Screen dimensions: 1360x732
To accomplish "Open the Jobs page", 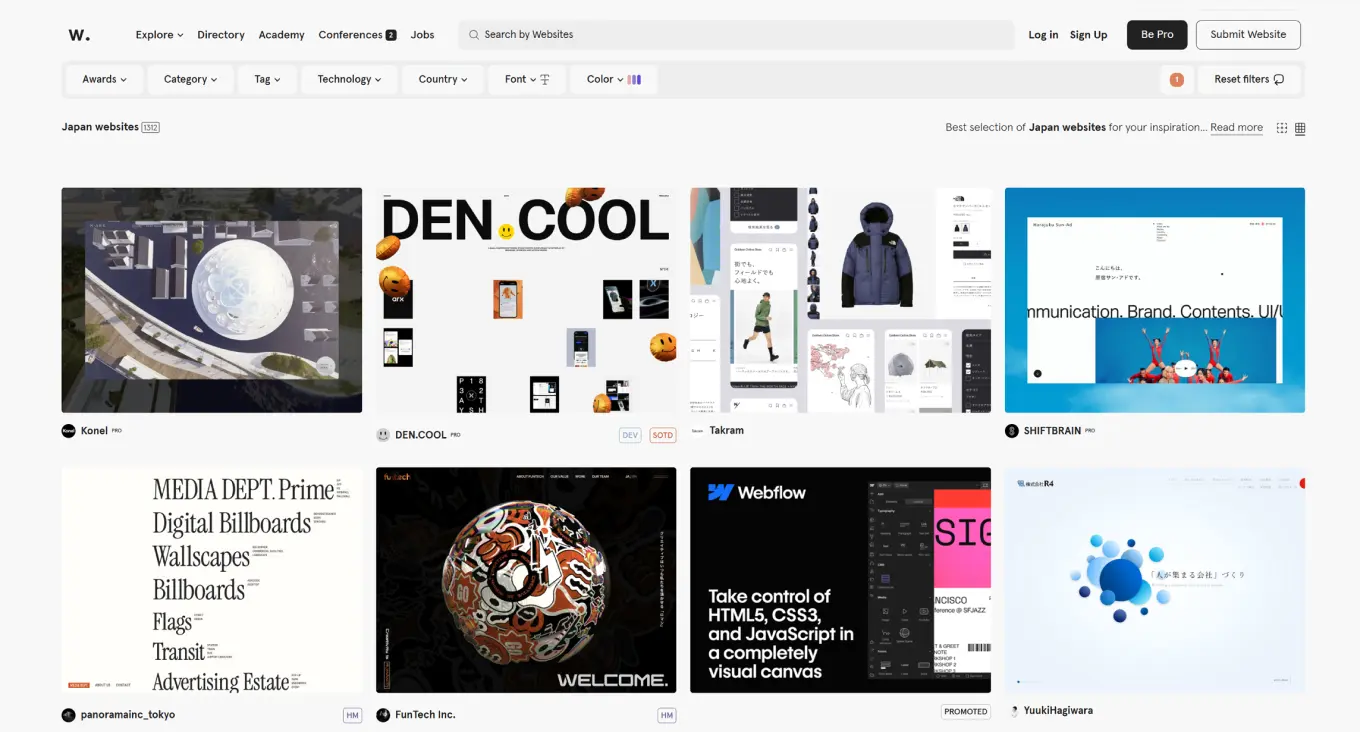I will (x=423, y=35).
